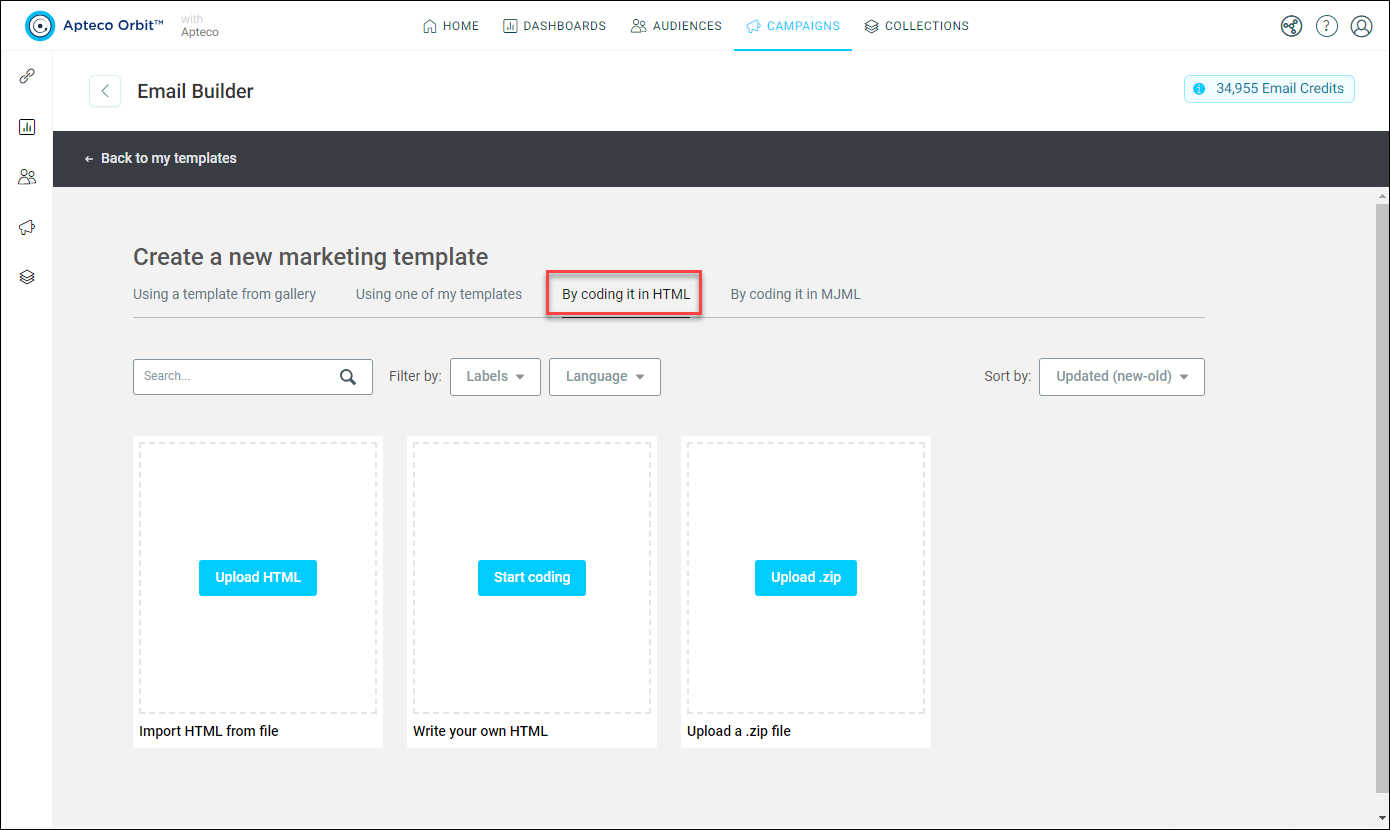This screenshot has height=830, width=1390.
Task: Expand the Language filter dropdown
Action: coord(605,377)
